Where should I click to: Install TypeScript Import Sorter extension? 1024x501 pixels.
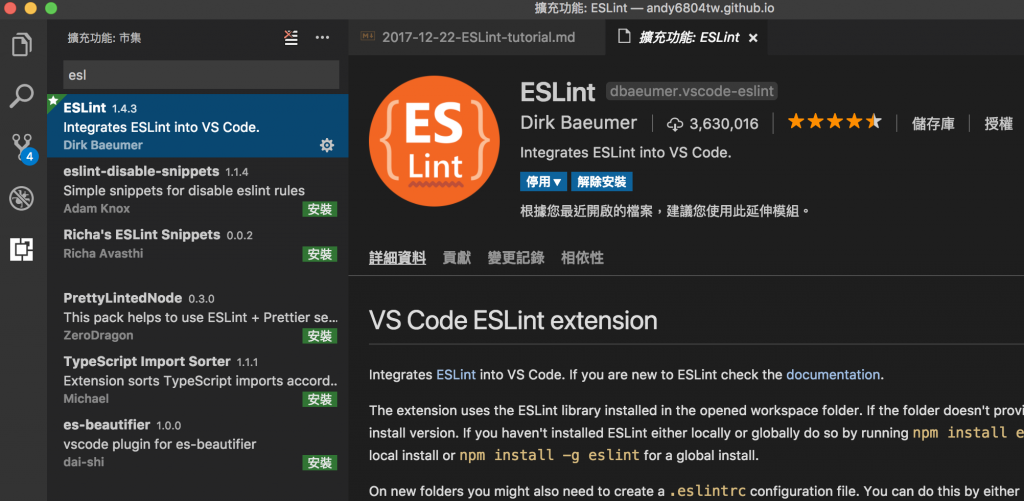pos(320,399)
